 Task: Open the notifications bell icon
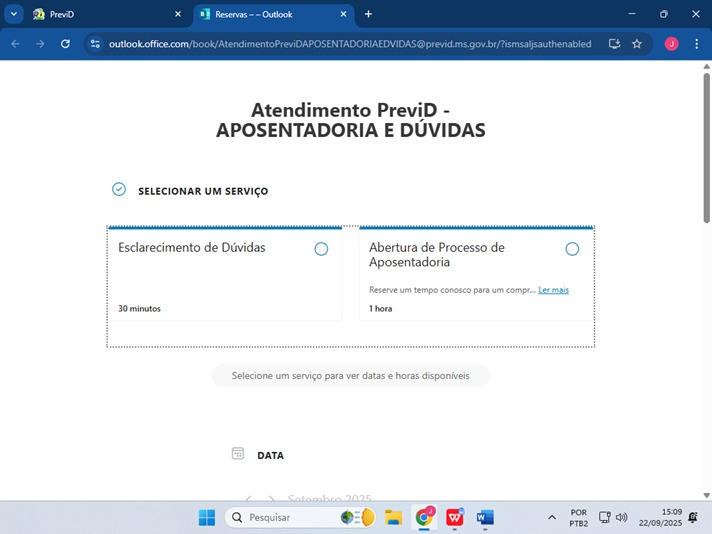click(693, 517)
